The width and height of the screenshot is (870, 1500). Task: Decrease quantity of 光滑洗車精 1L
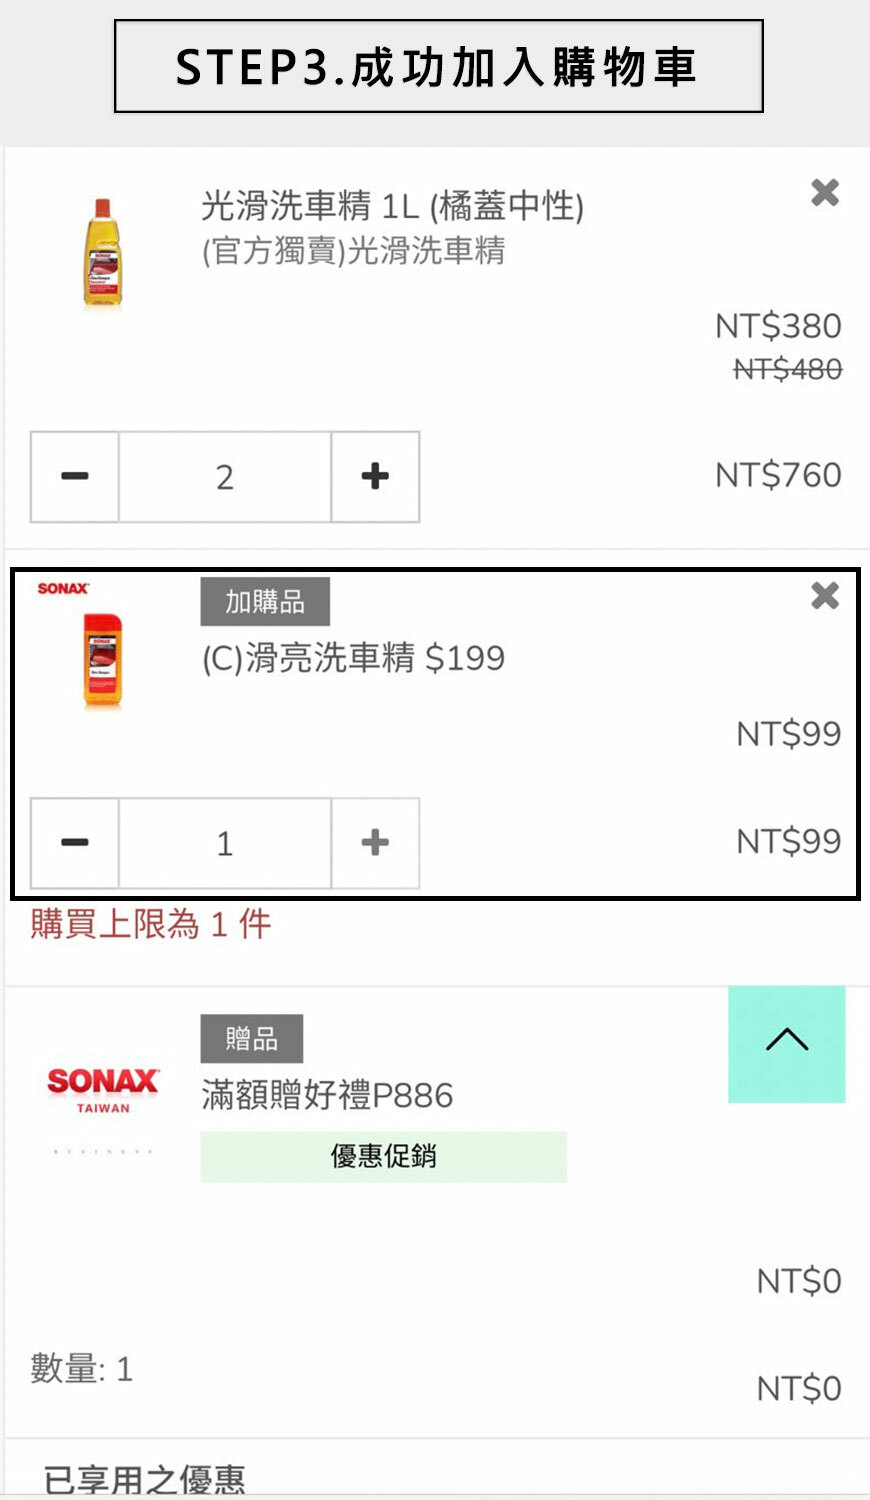(x=75, y=477)
